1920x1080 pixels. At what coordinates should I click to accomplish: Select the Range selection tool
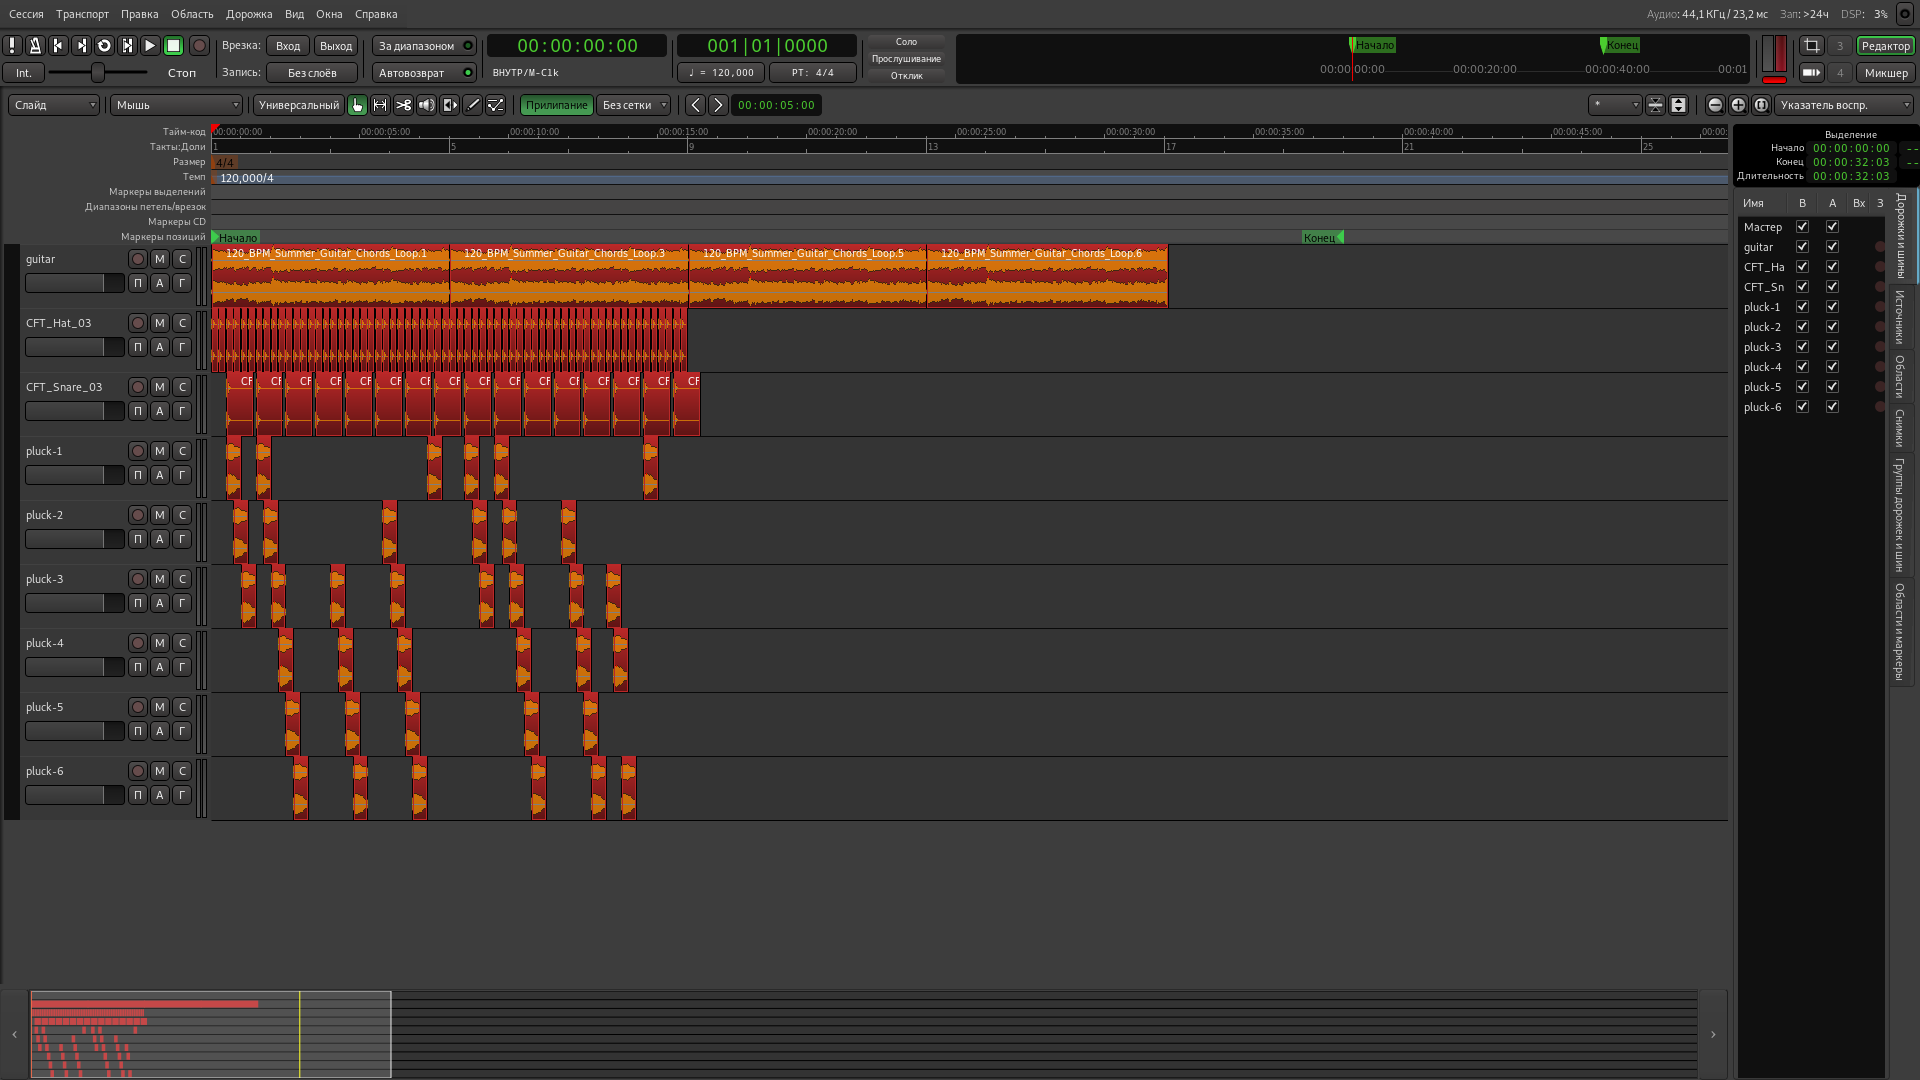(380, 105)
